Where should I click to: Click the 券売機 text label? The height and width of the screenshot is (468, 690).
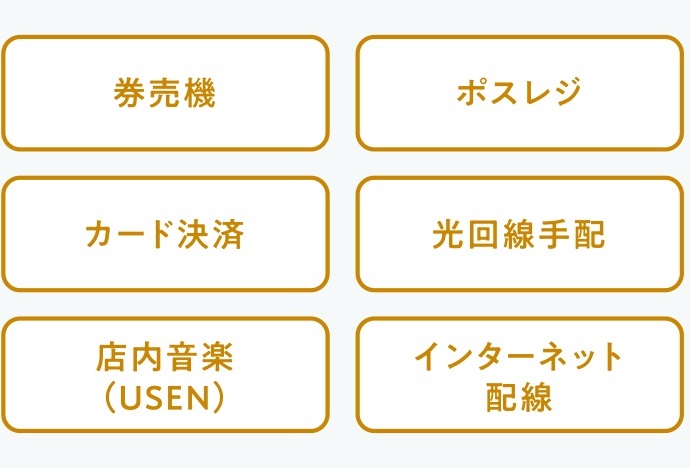click(x=165, y=93)
